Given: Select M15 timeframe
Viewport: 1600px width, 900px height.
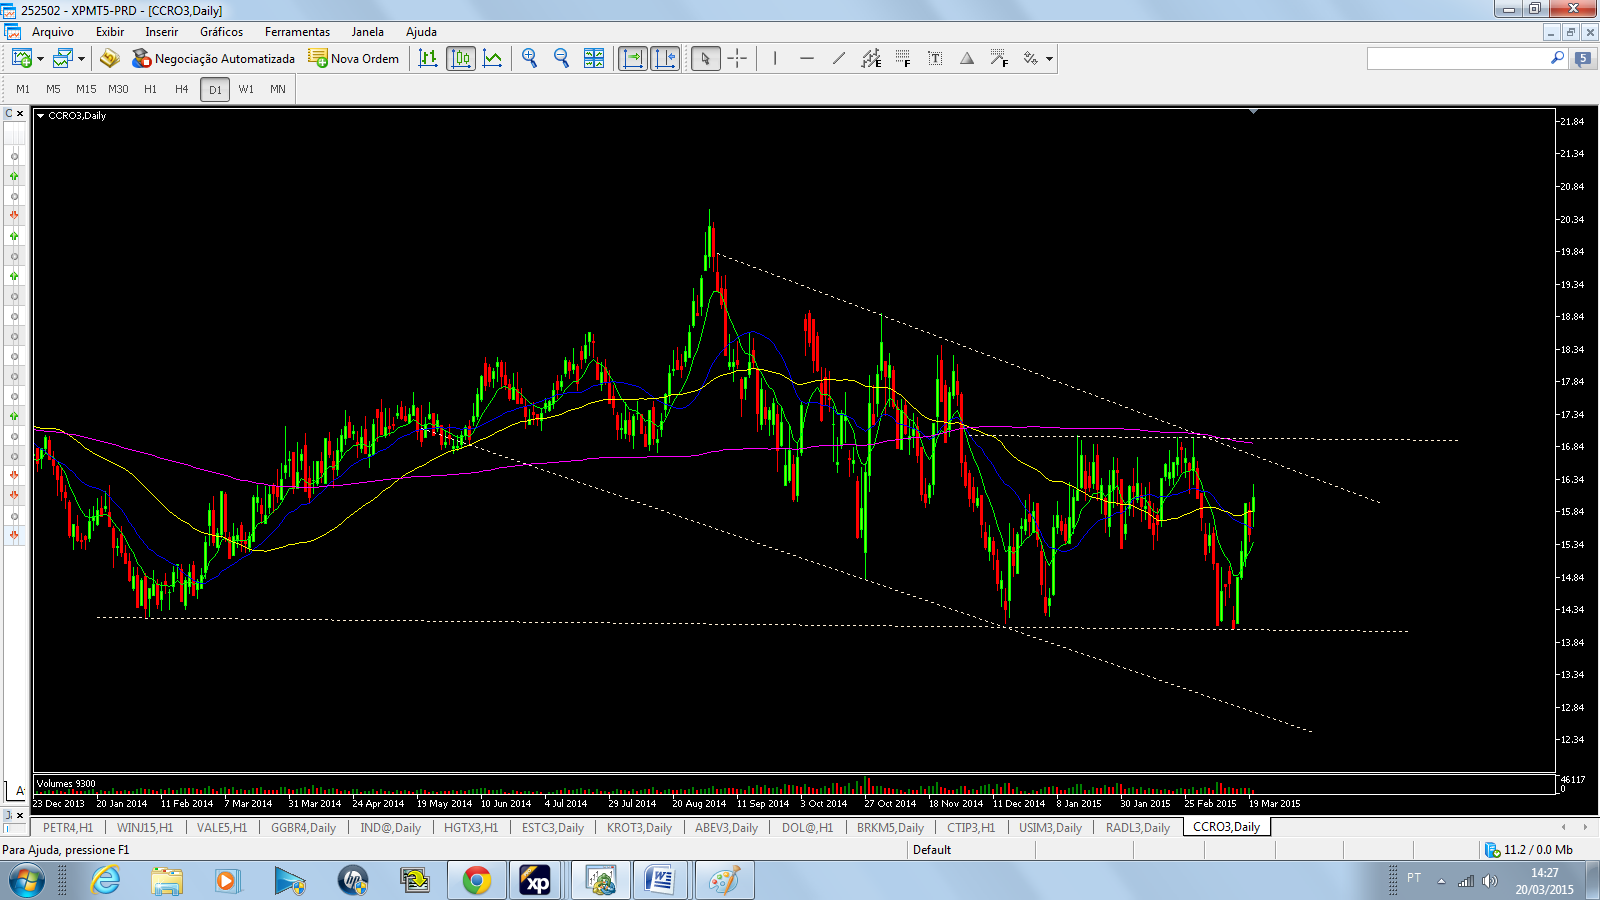Looking at the screenshot, I should pos(86,89).
